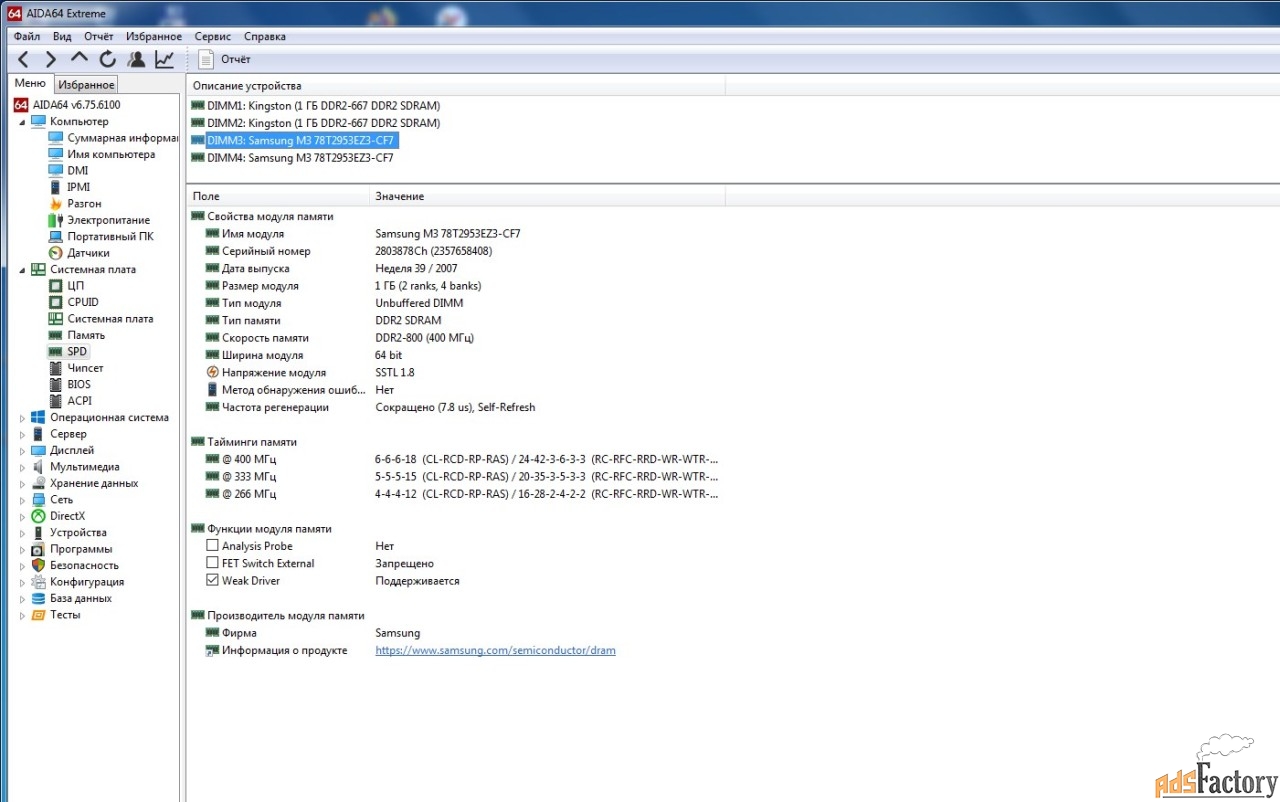Viewport: 1280px width, 802px height.
Task: Open the ЦП processor icon
Action: tap(56, 286)
